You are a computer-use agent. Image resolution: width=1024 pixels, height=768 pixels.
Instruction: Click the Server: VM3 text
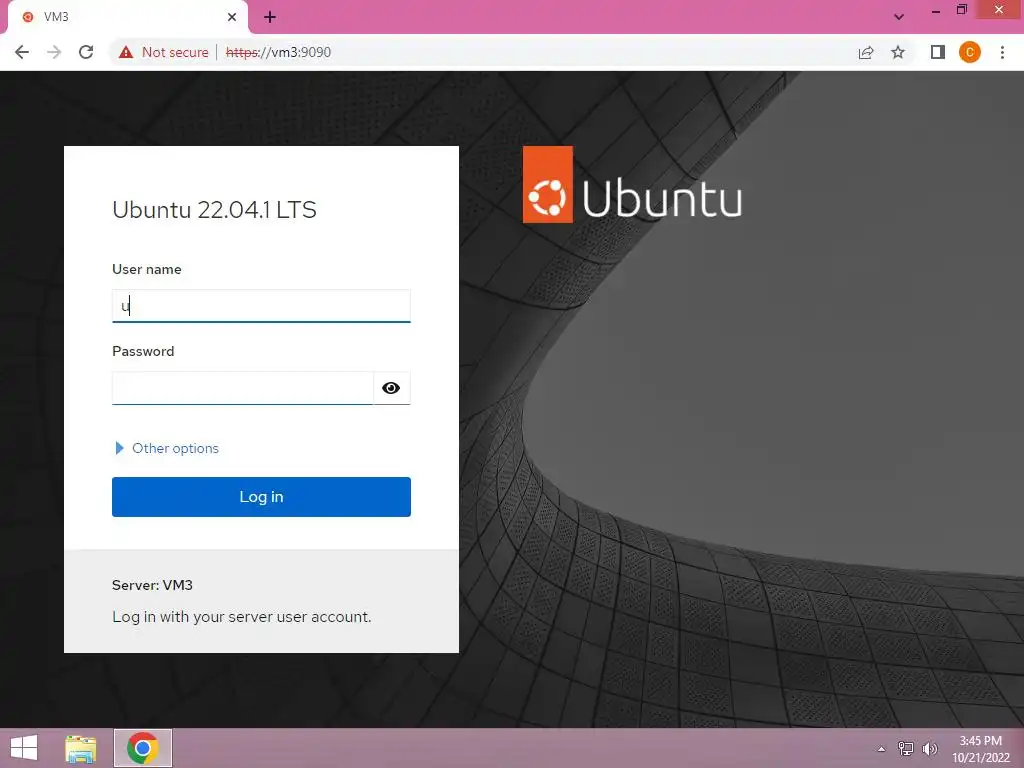point(152,585)
